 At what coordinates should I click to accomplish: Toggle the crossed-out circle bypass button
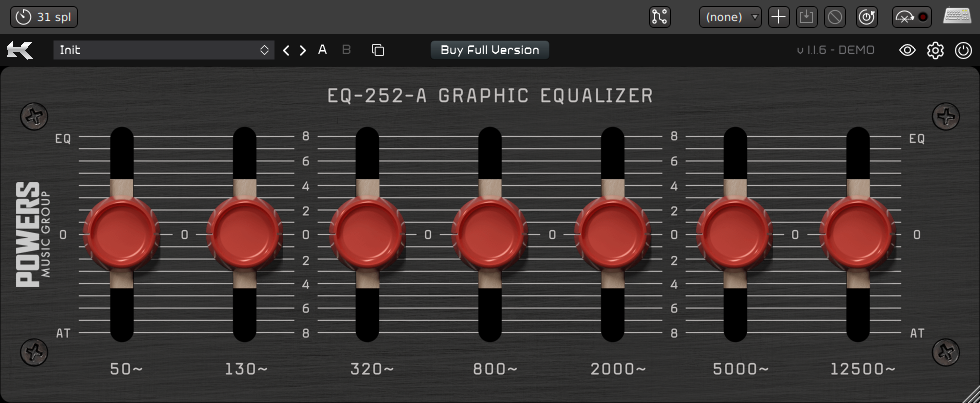point(835,17)
